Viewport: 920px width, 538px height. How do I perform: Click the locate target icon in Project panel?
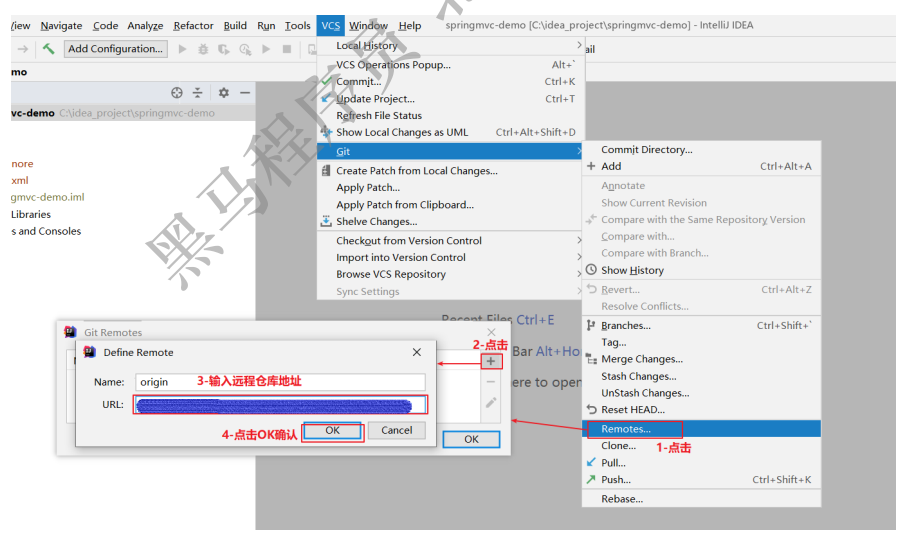coord(177,93)
